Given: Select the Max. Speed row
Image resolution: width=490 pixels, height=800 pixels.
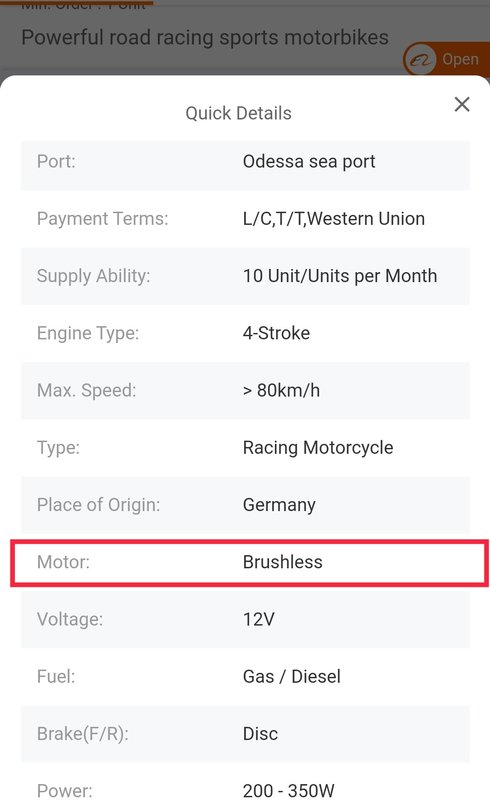Looking at the screenshot, I should pos(245,391).
